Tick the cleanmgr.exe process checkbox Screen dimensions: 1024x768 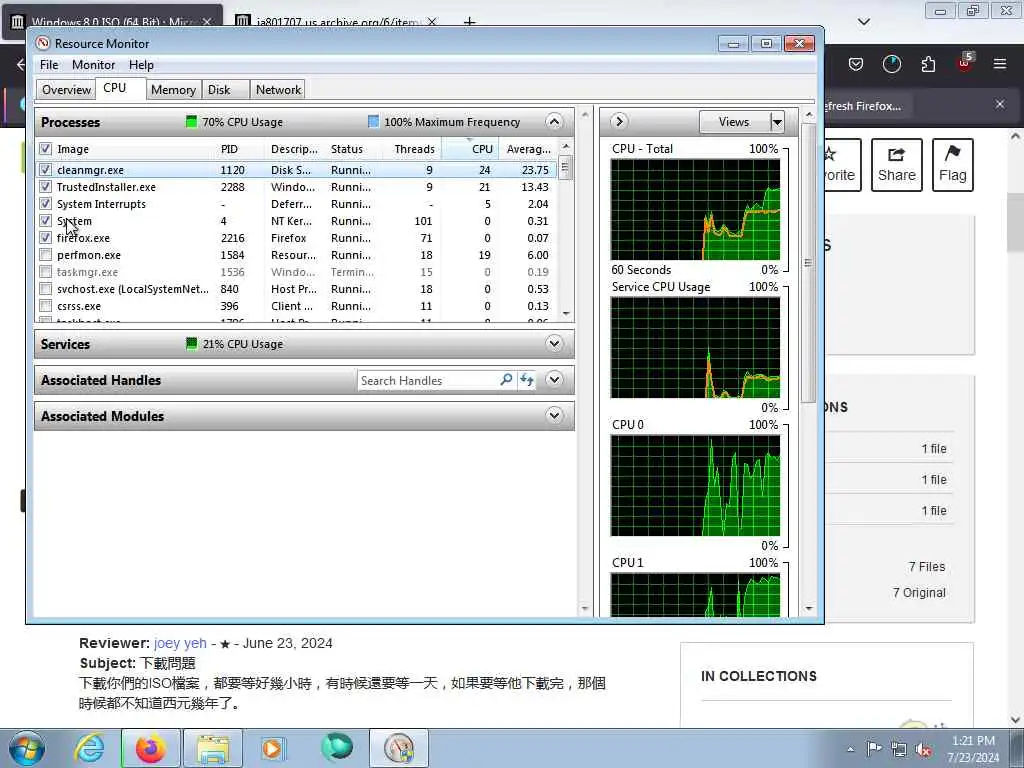(45, 170)
